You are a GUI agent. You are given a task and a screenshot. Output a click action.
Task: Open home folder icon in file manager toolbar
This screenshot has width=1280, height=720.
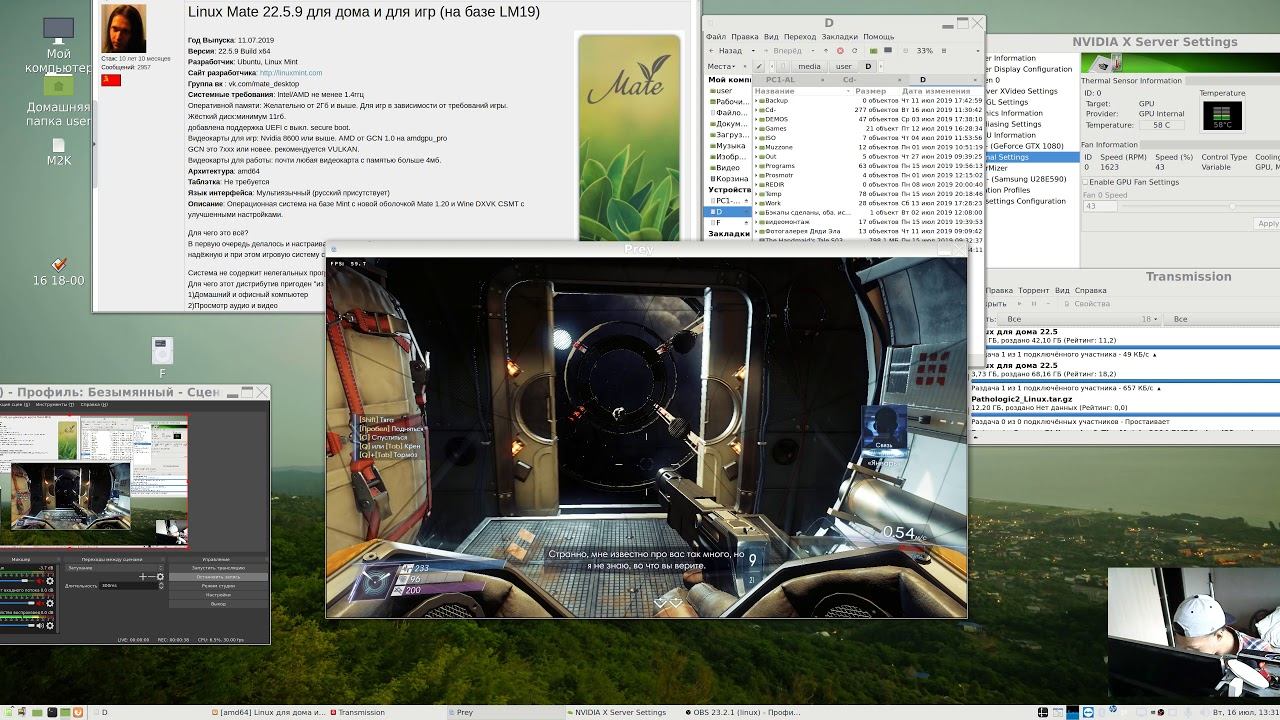(873, 51)
